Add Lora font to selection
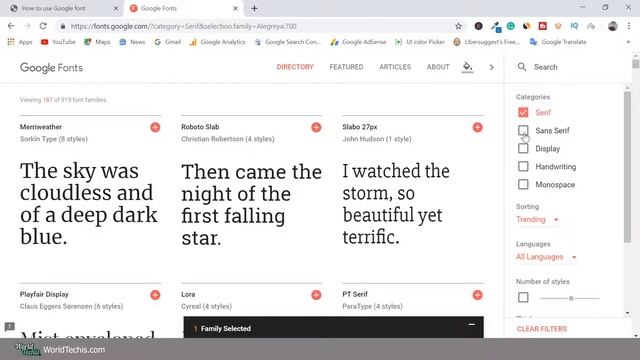640x360 pixels. pyautogui.click(x=316, y=295)
